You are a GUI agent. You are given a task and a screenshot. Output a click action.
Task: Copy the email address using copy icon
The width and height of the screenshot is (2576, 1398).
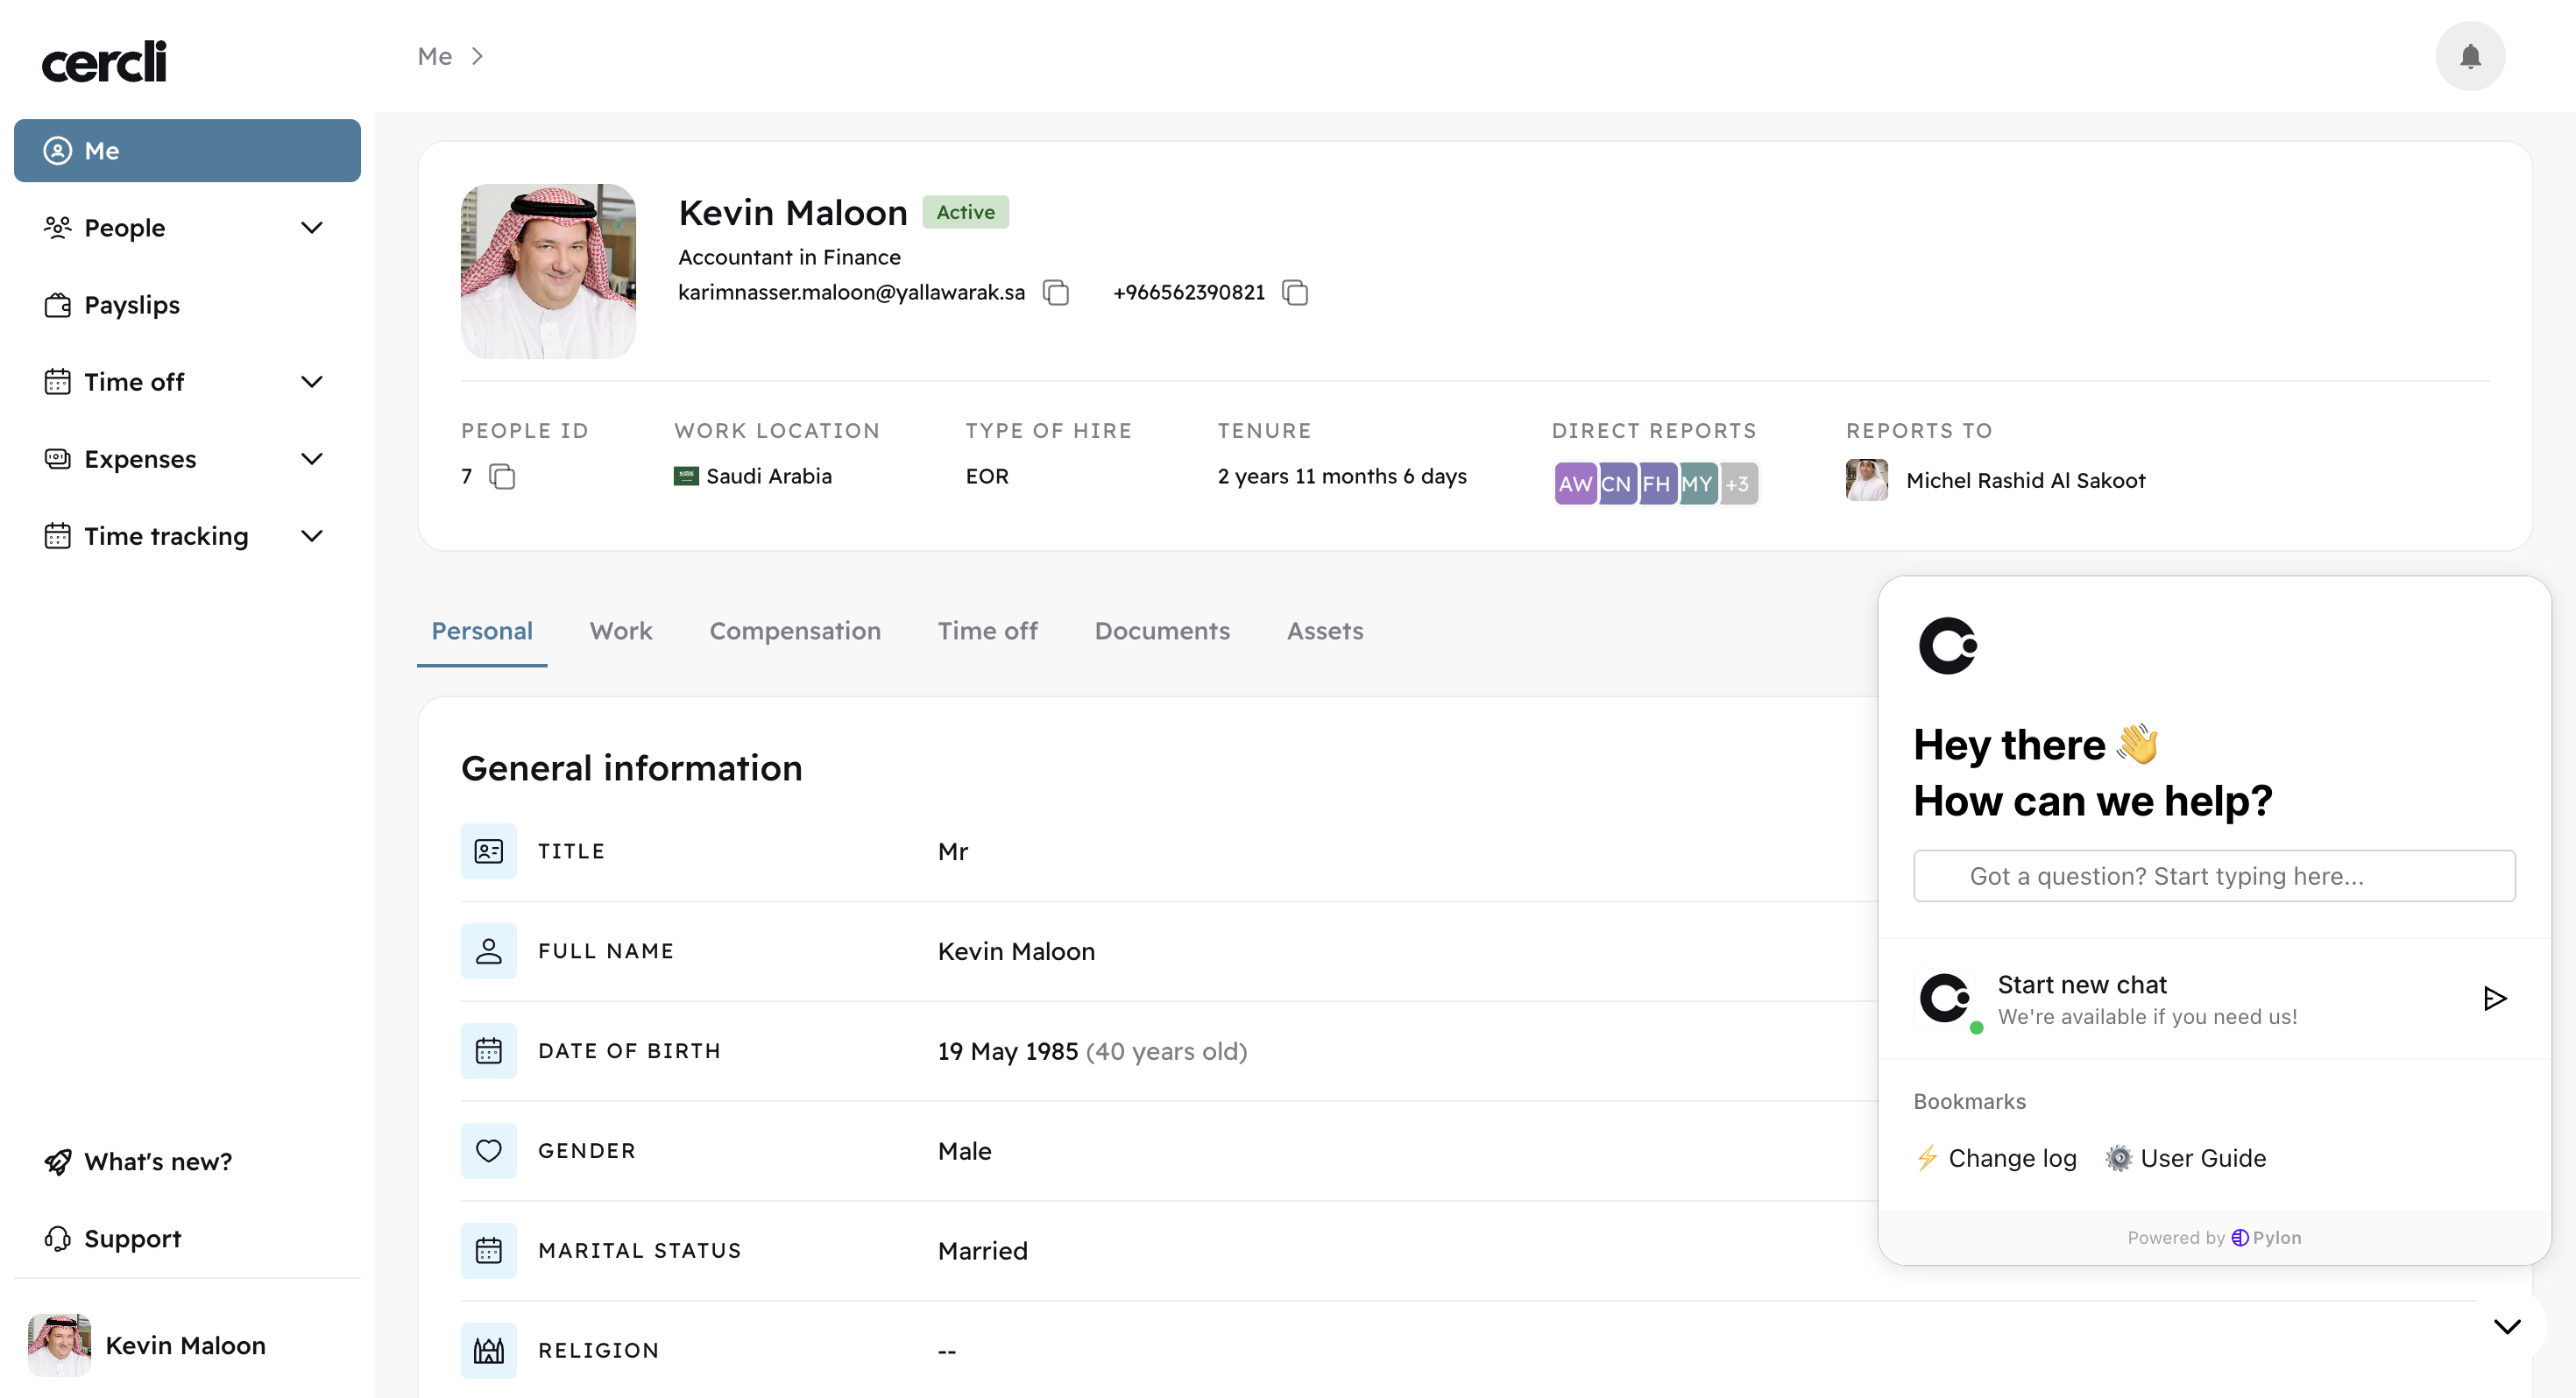tap(1056, 292)
